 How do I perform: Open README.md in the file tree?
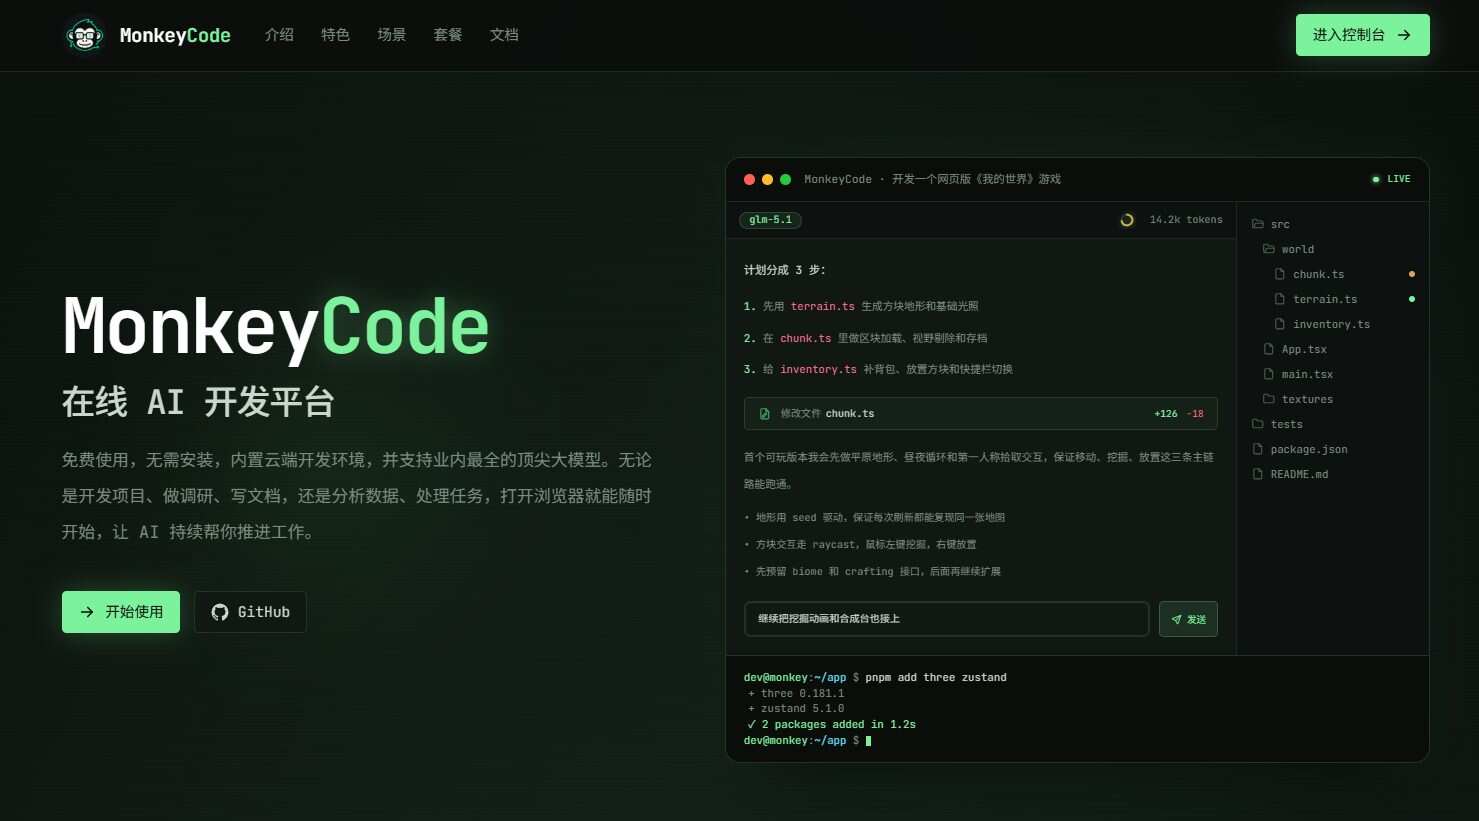tap(1290, 474)
